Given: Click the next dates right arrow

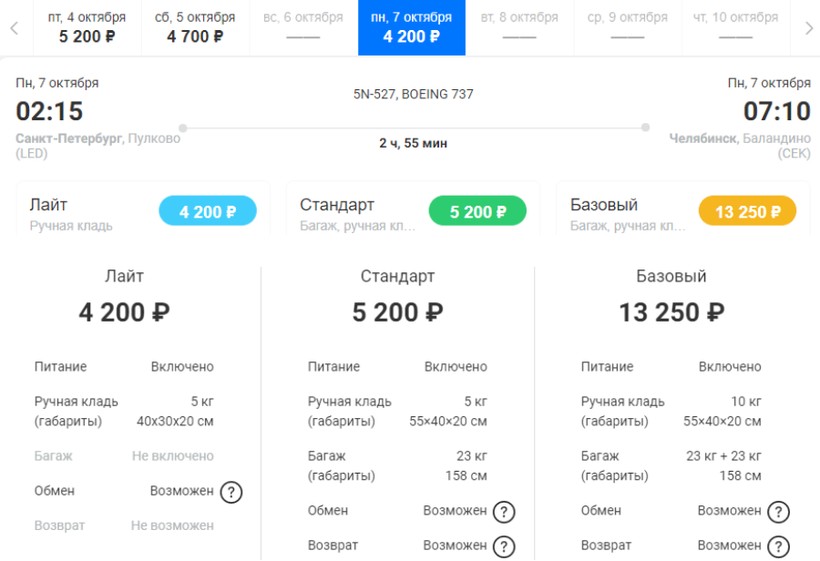Looking at the screenshot, I should 808,28.
